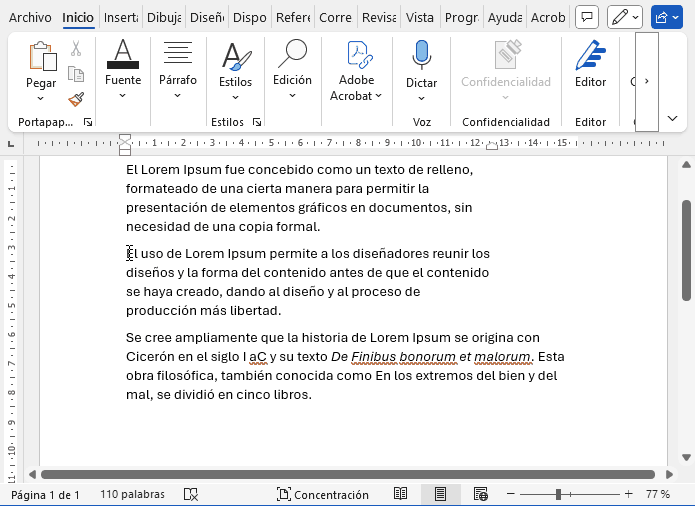Click the spelling check icon in status bar

[x=191, y=494]
